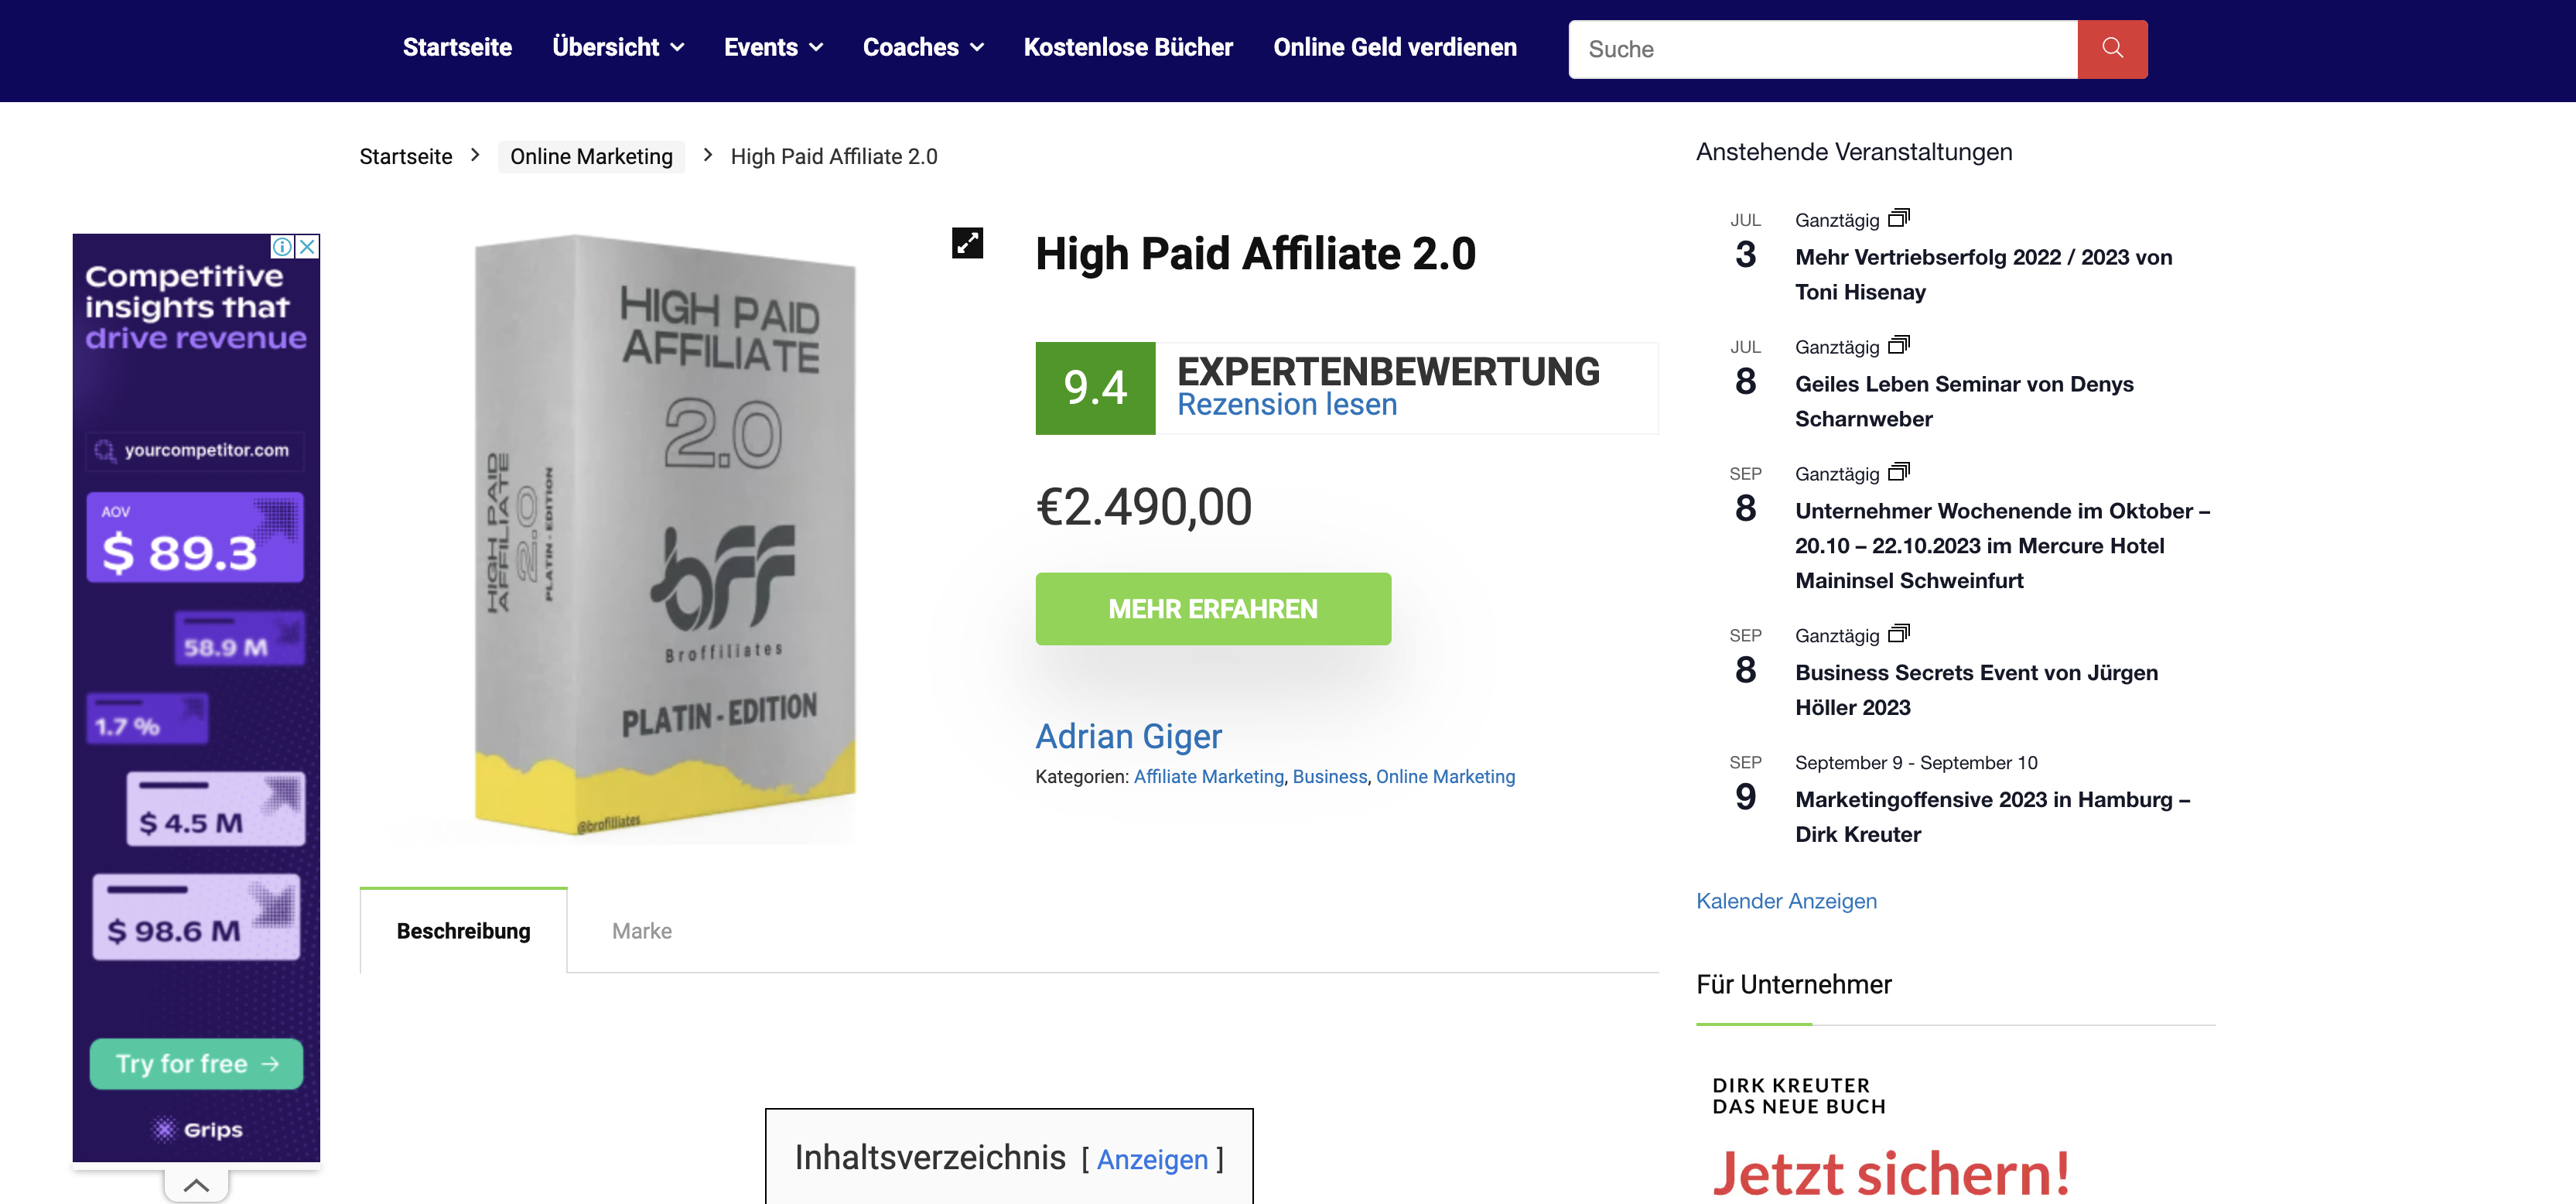The image size is (2576, 1204).
Task: Click the Startseite breadcrumb link
Action: pyautogui.click(x=406, y=156)
